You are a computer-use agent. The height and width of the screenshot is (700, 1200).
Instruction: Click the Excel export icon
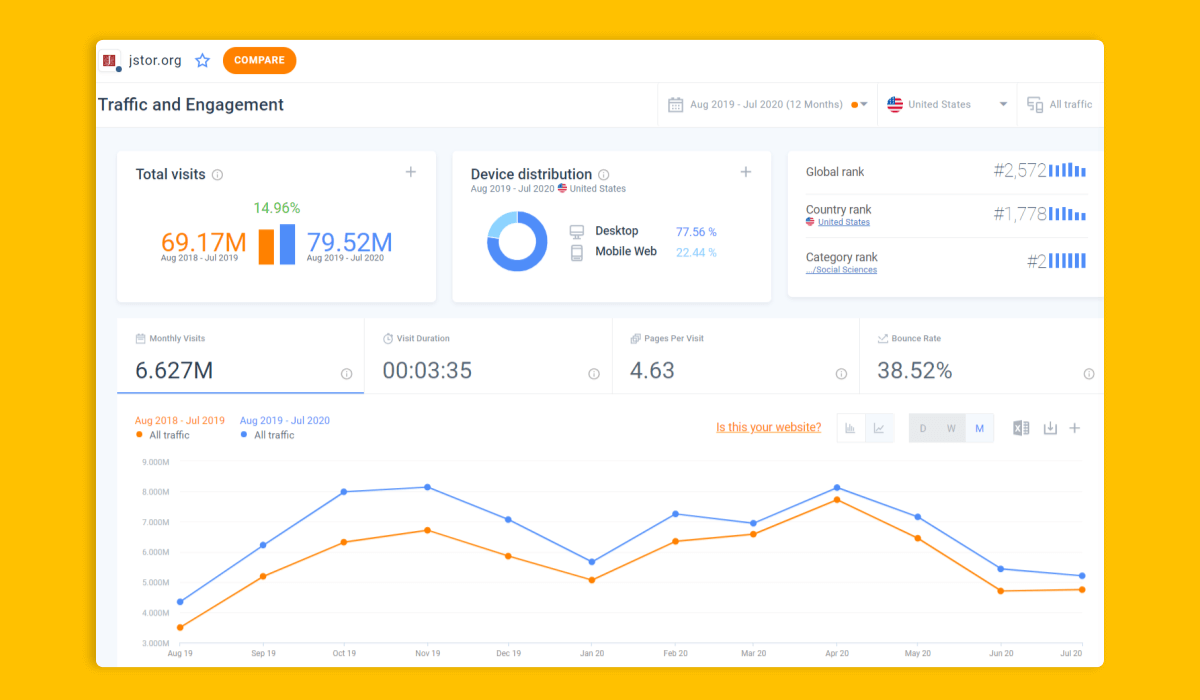(1021, 428)
